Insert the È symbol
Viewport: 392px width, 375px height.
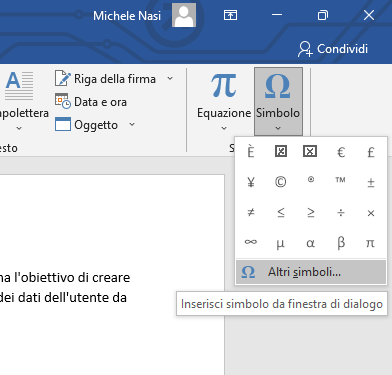[x=251, y=152]
